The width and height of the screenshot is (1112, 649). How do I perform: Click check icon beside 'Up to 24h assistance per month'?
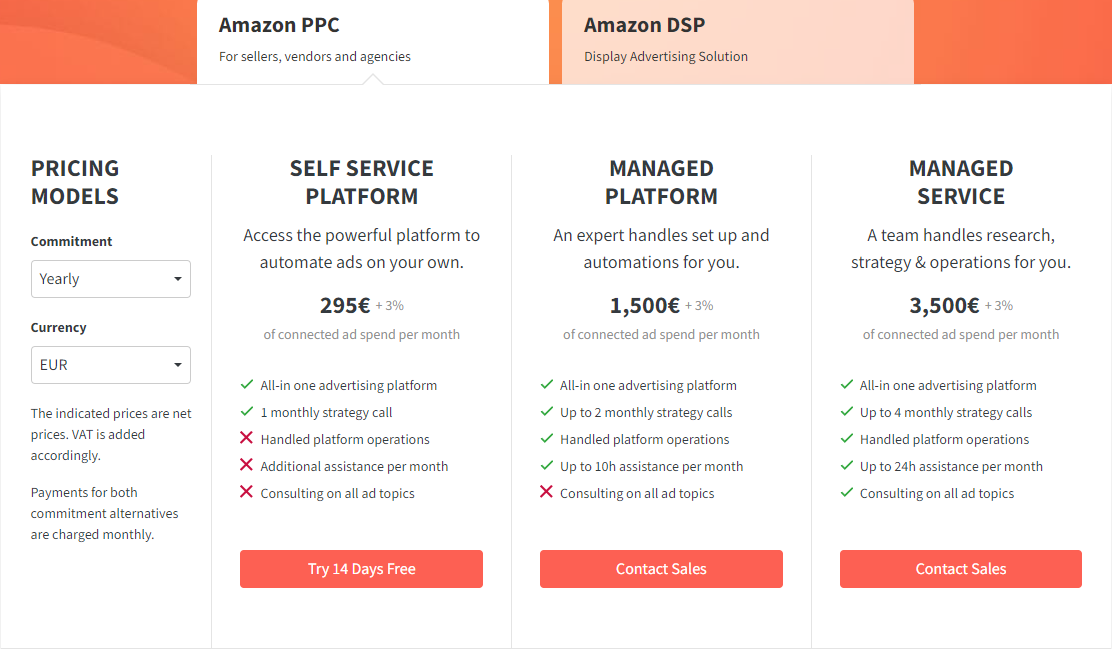(x=847, y=466)
